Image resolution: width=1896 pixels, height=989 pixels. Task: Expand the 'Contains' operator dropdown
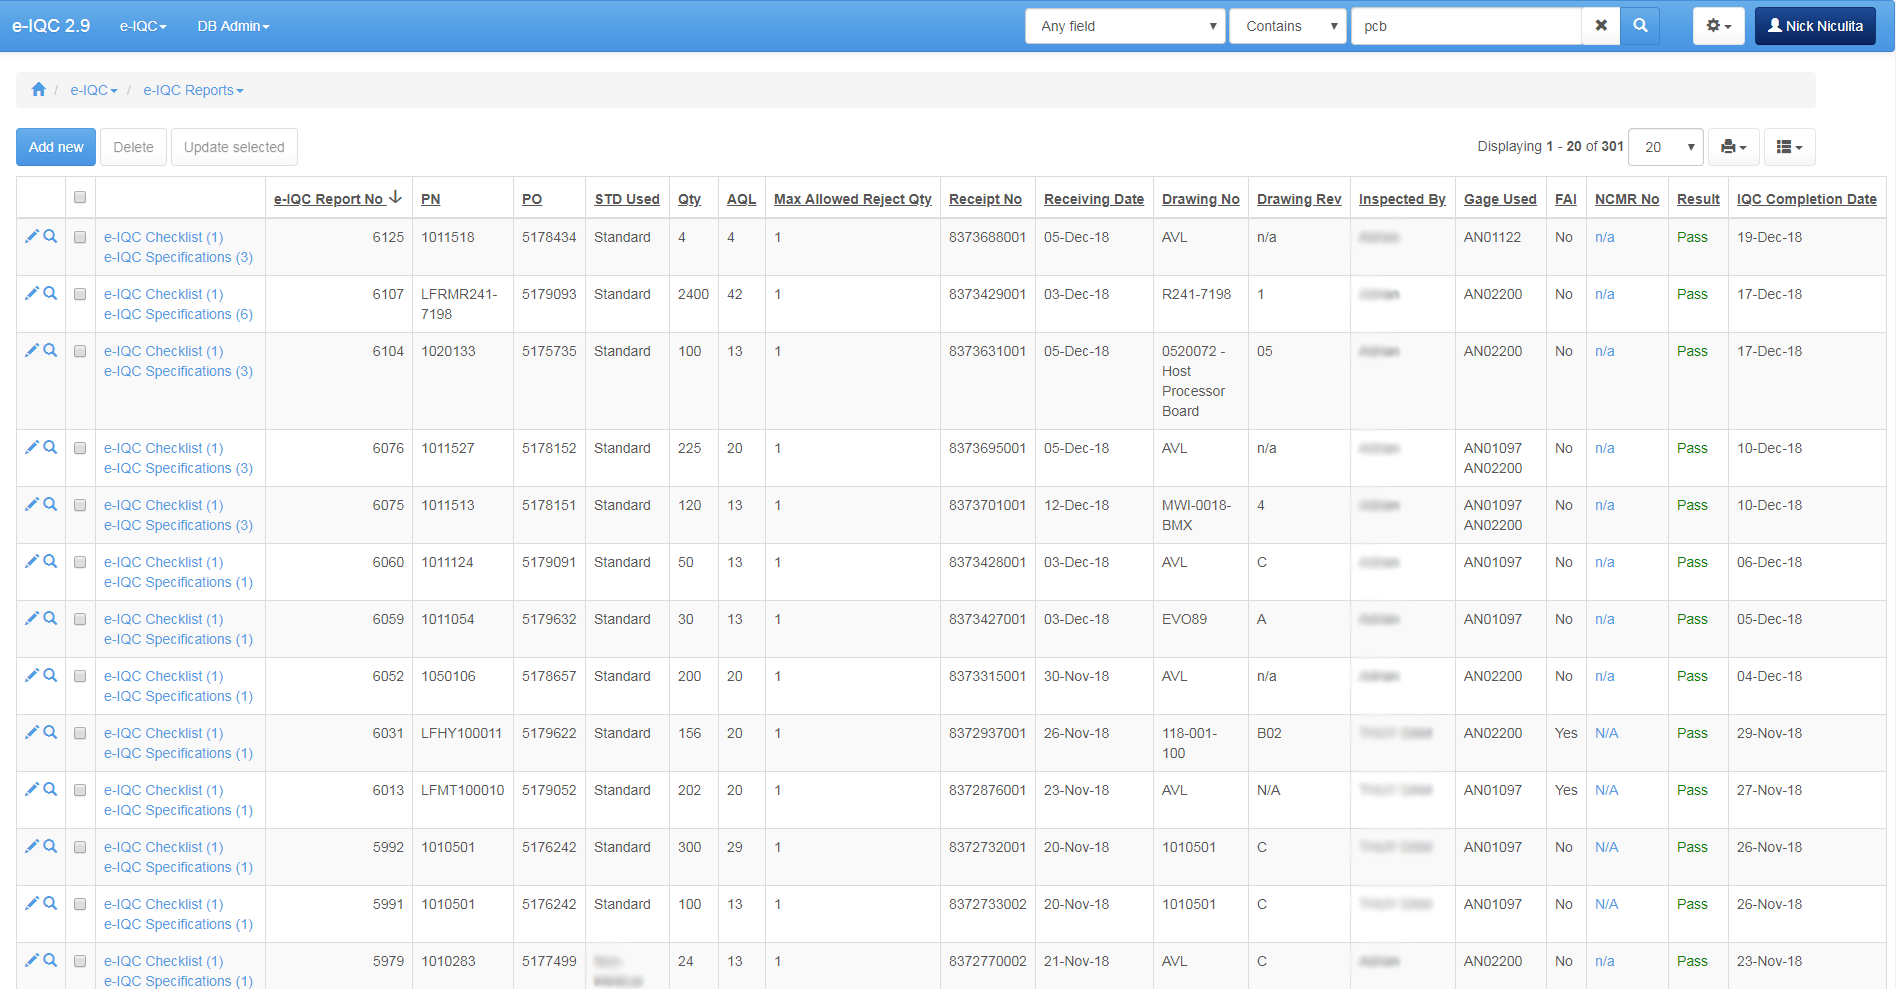click(1288, 26)
